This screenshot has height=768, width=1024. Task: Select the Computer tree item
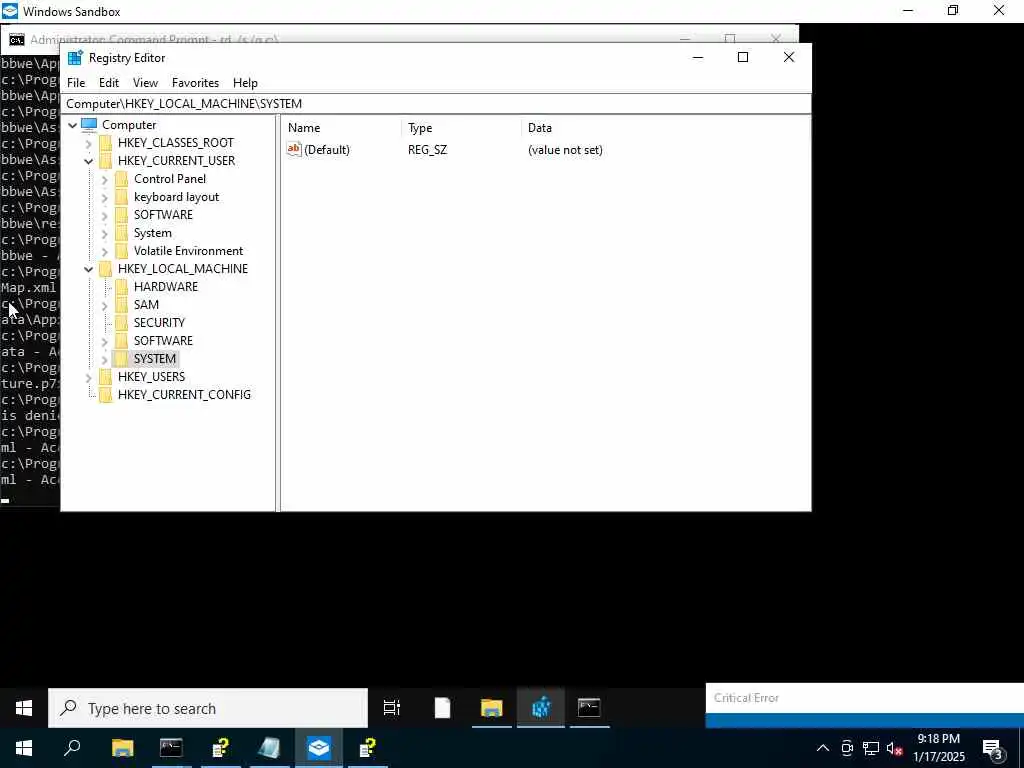pyautogui.click(x=129, y=125)
